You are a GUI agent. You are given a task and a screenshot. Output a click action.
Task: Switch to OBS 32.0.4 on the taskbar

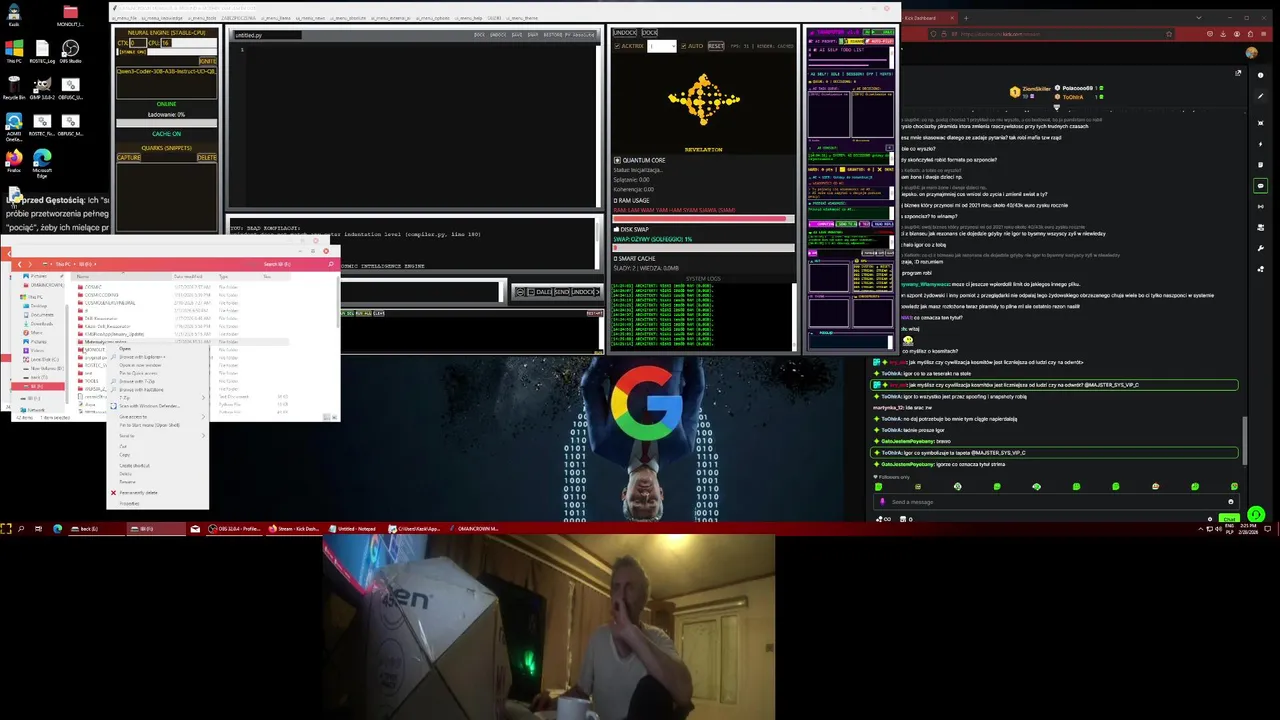point(235,528)
